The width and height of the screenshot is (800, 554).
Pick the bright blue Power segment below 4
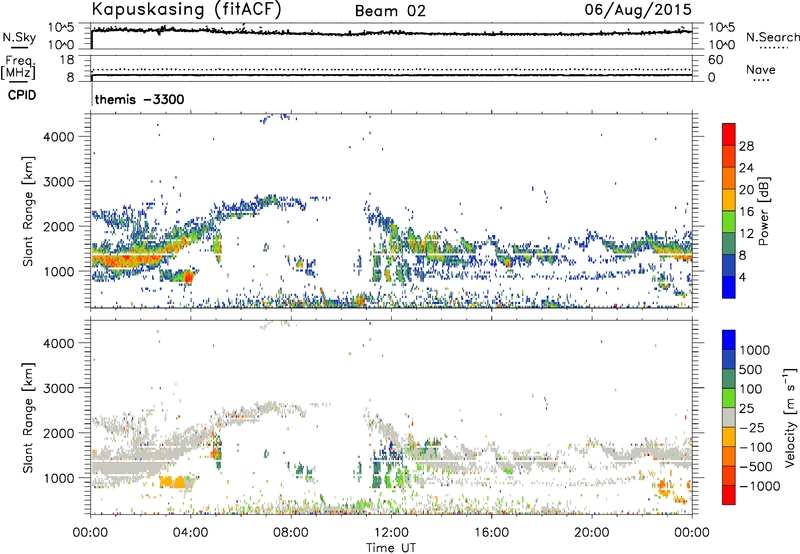point(729,287)
